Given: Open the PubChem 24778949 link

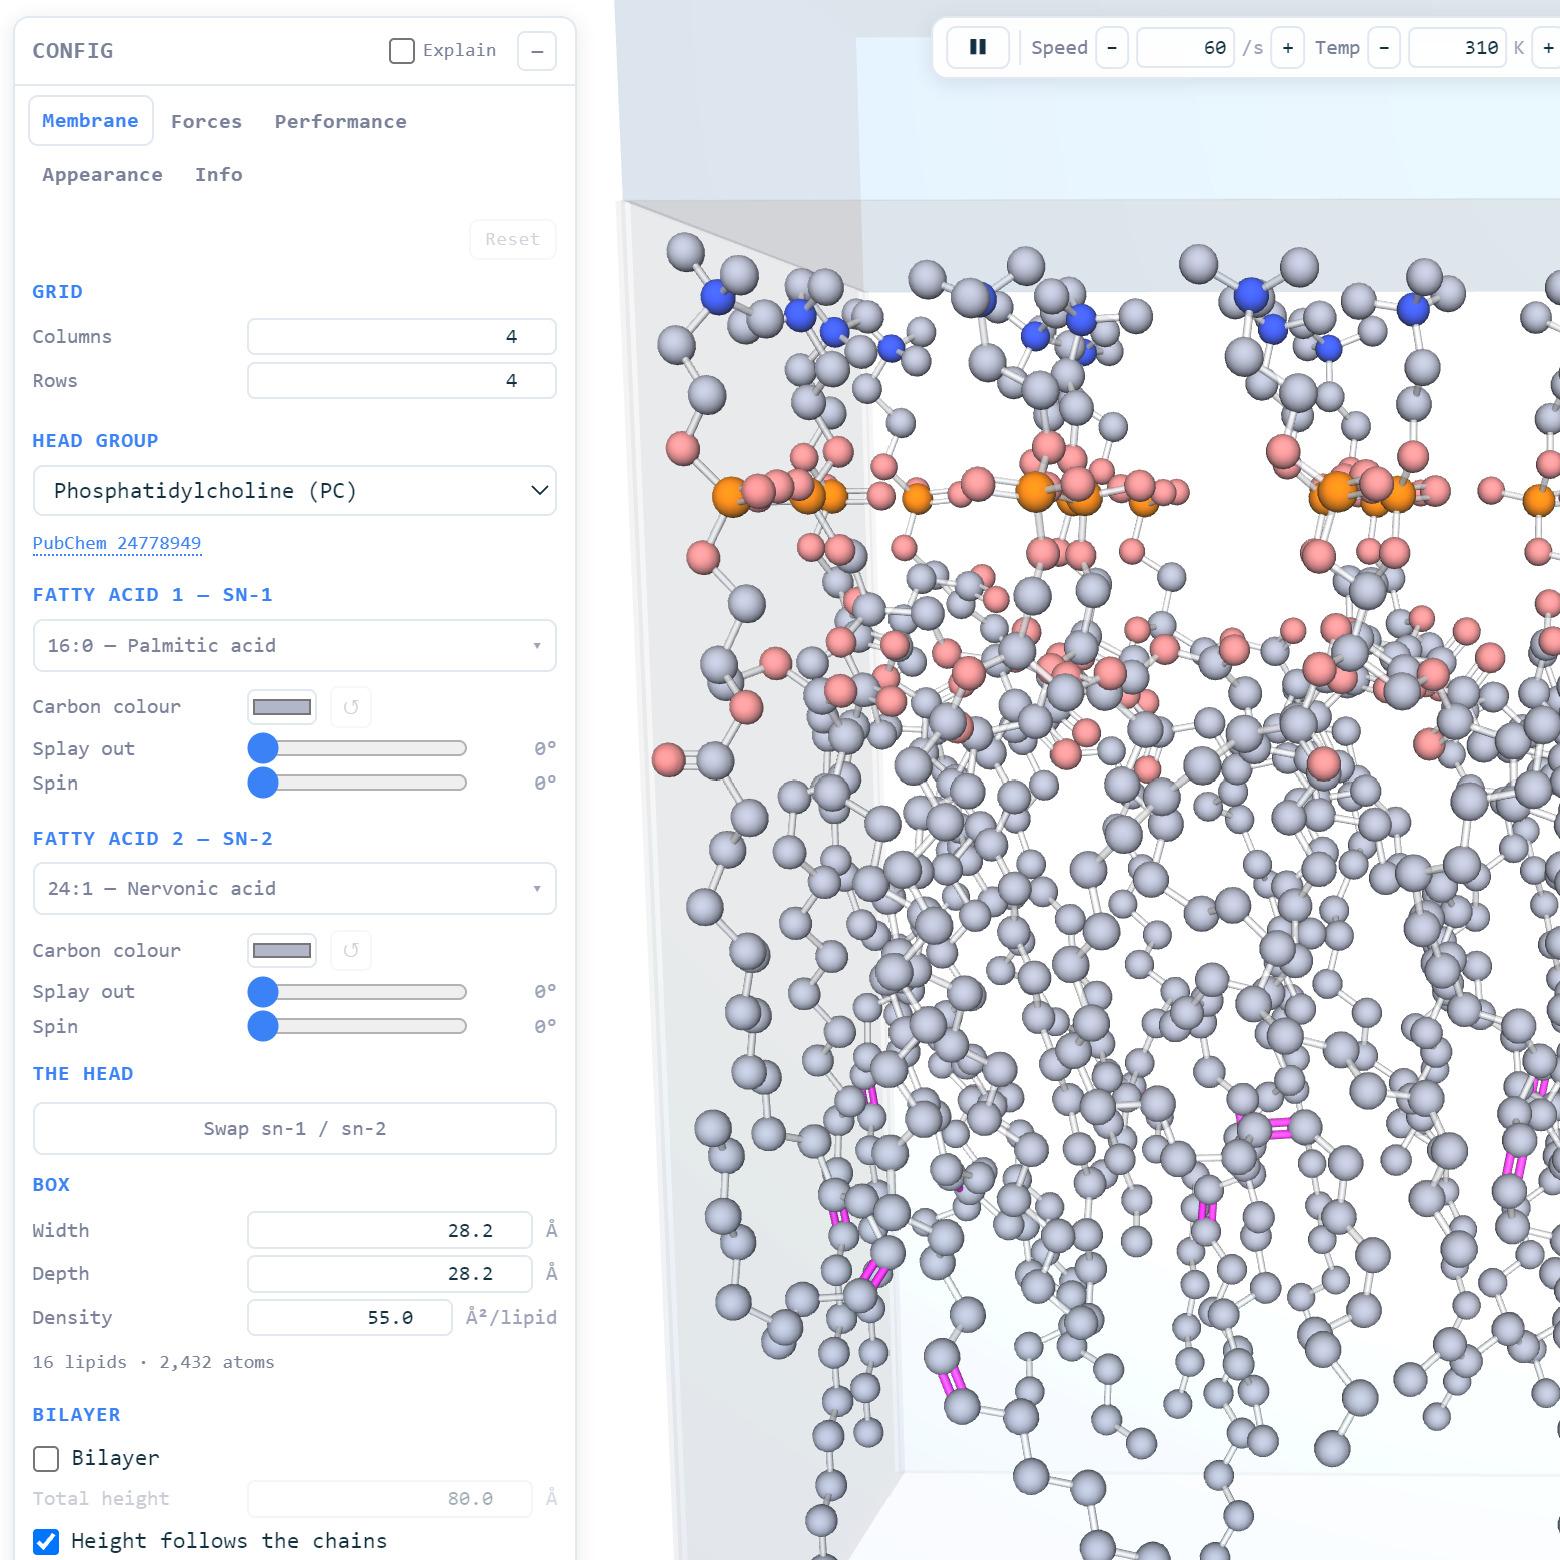Looking at the screenshot, I should (x=117, y=543).
